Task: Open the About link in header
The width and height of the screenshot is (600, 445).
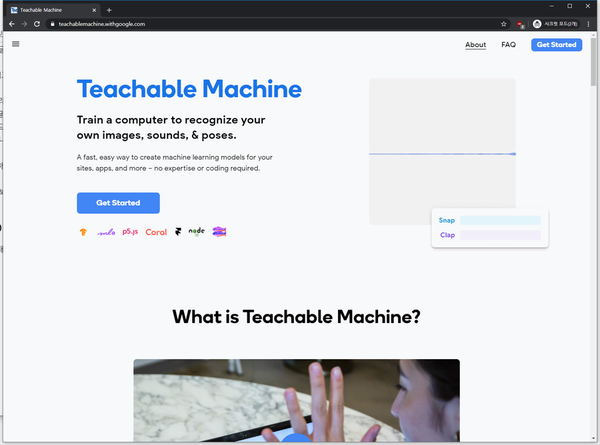Action: (476, 45)
